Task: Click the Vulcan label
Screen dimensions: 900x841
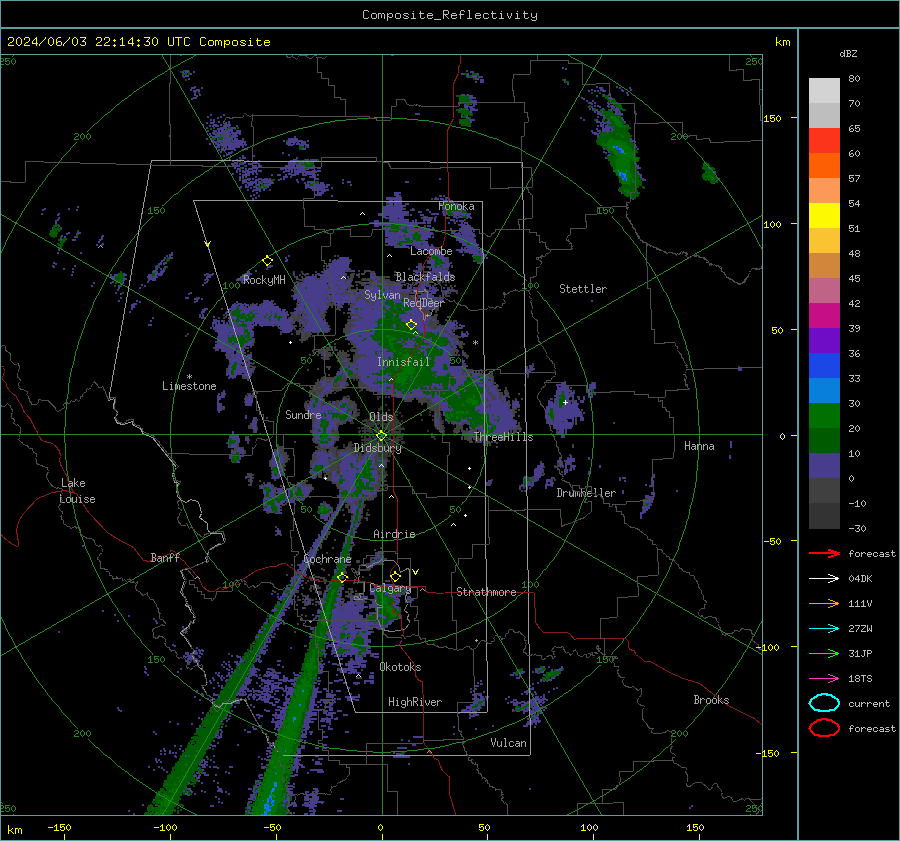Action: [508, 743]
